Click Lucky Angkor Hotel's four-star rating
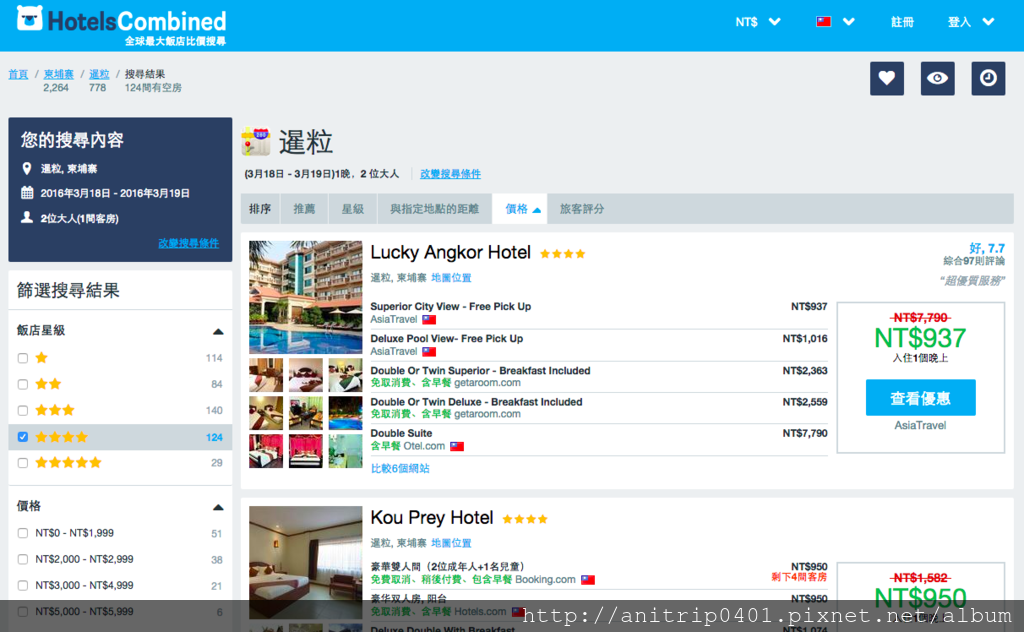Image resolution: width=1024 pixels, height=632 pixels. 562,254
